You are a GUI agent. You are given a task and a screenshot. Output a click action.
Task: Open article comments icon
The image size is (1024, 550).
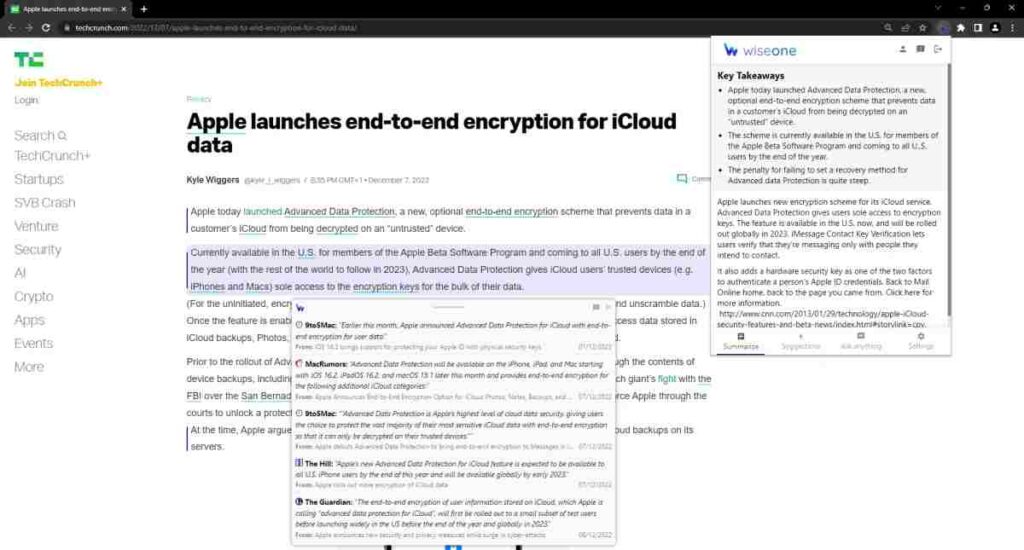click(682, 178)
